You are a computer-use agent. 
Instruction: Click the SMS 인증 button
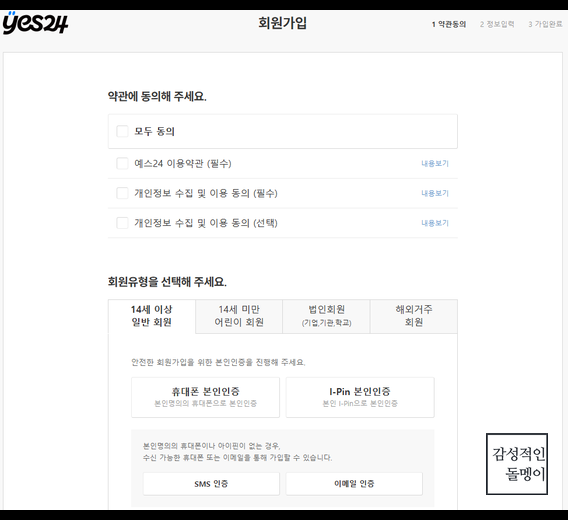pos(211,484)
